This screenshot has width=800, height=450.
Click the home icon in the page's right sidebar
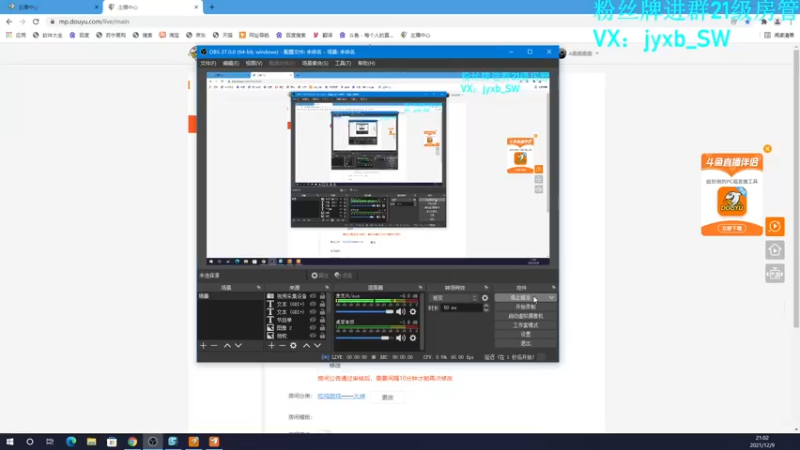point(774,250)
